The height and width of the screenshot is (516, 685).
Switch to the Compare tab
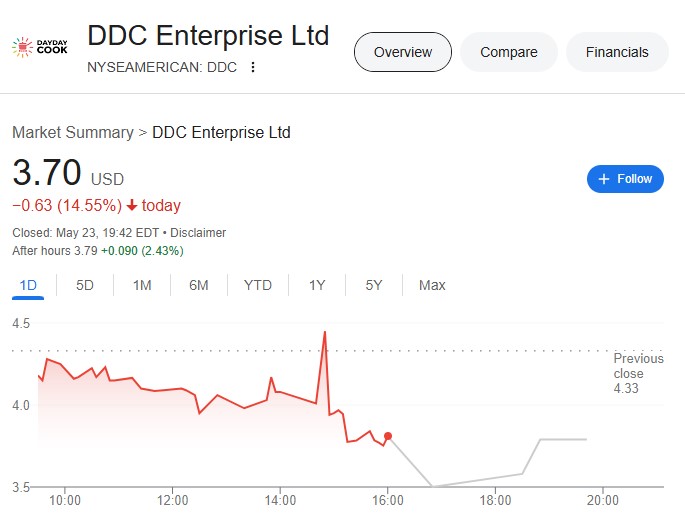(x=509, y=52)
